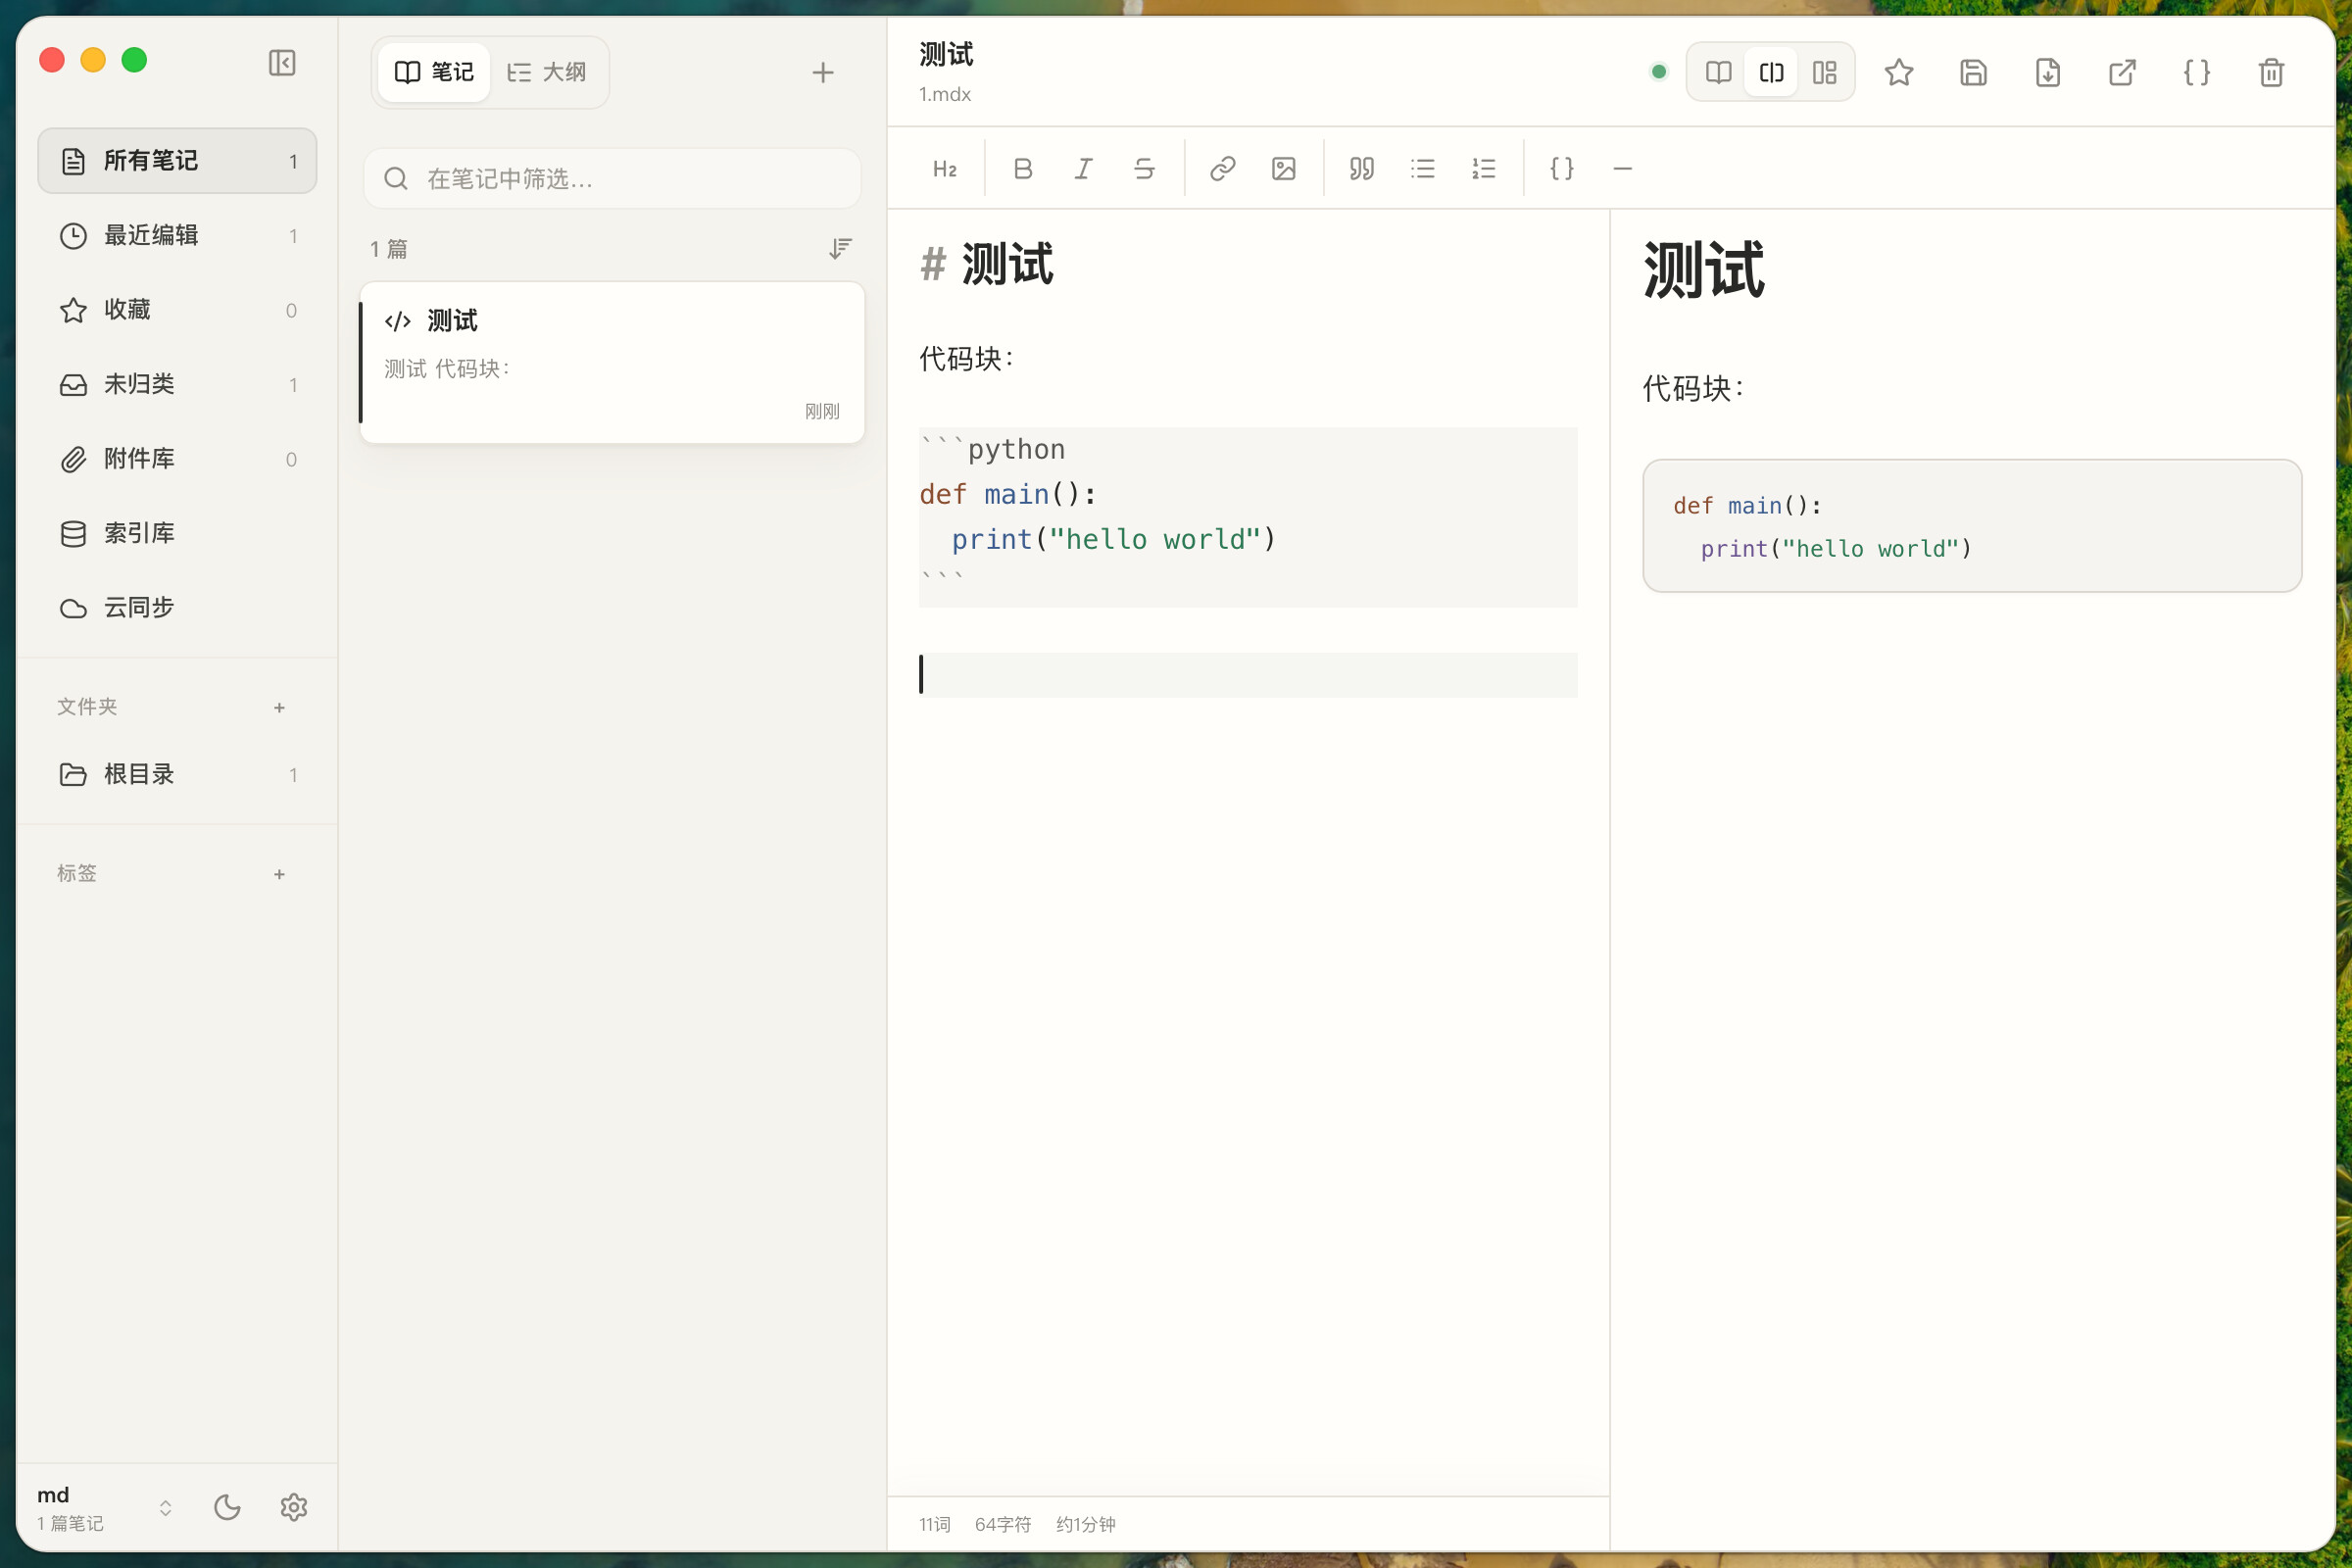
Task: Delete the note with trash icon
Action: [x=2271, y=73]
